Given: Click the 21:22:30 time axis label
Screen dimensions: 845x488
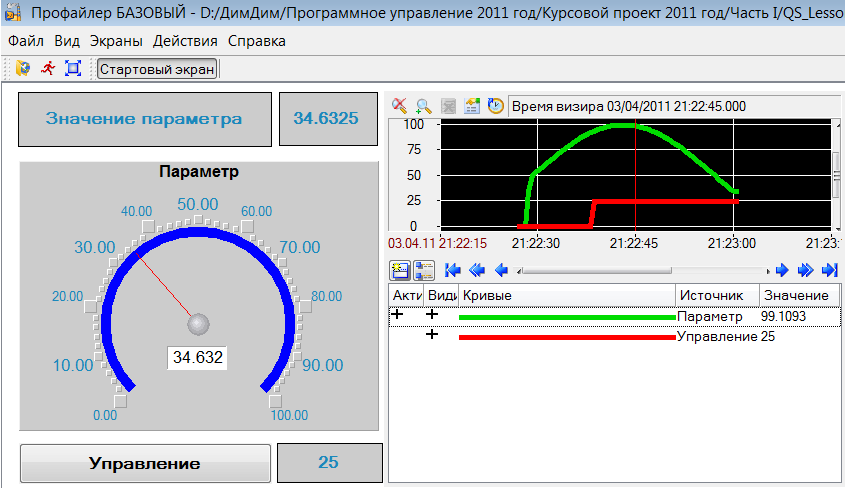Looking at the screenshot, I should tap(536, 243).
